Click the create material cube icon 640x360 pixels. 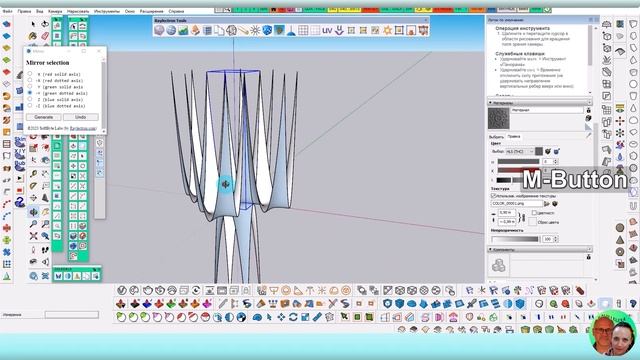tap(588, 118)
